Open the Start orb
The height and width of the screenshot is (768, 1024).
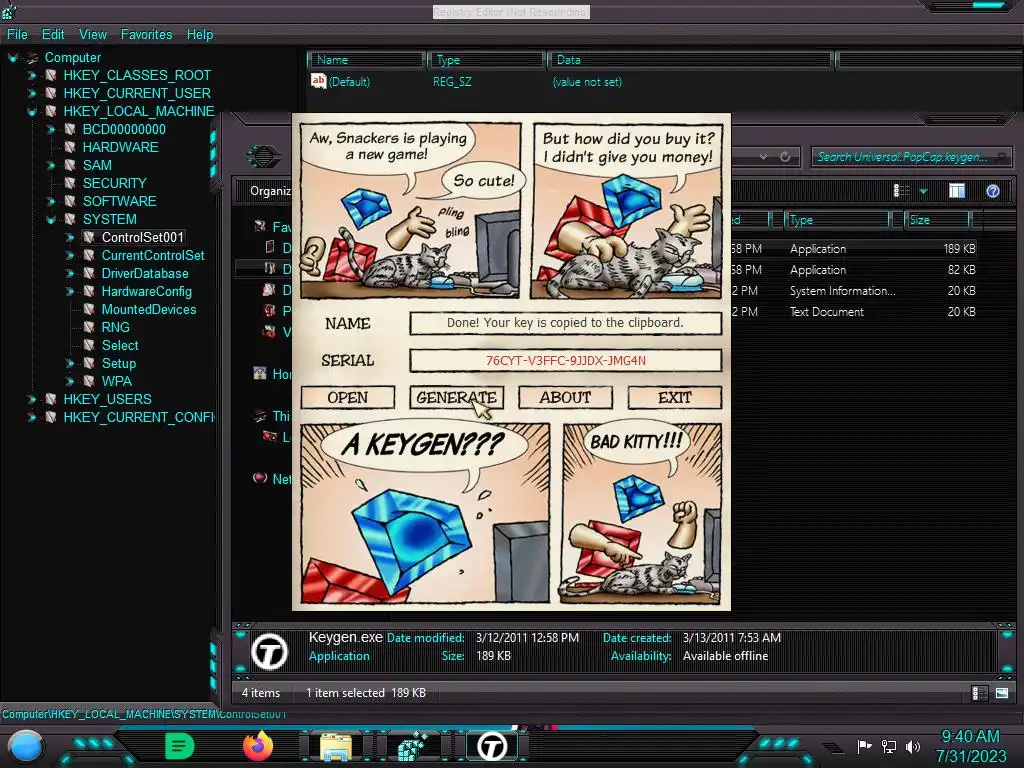(x=25, y=746)
